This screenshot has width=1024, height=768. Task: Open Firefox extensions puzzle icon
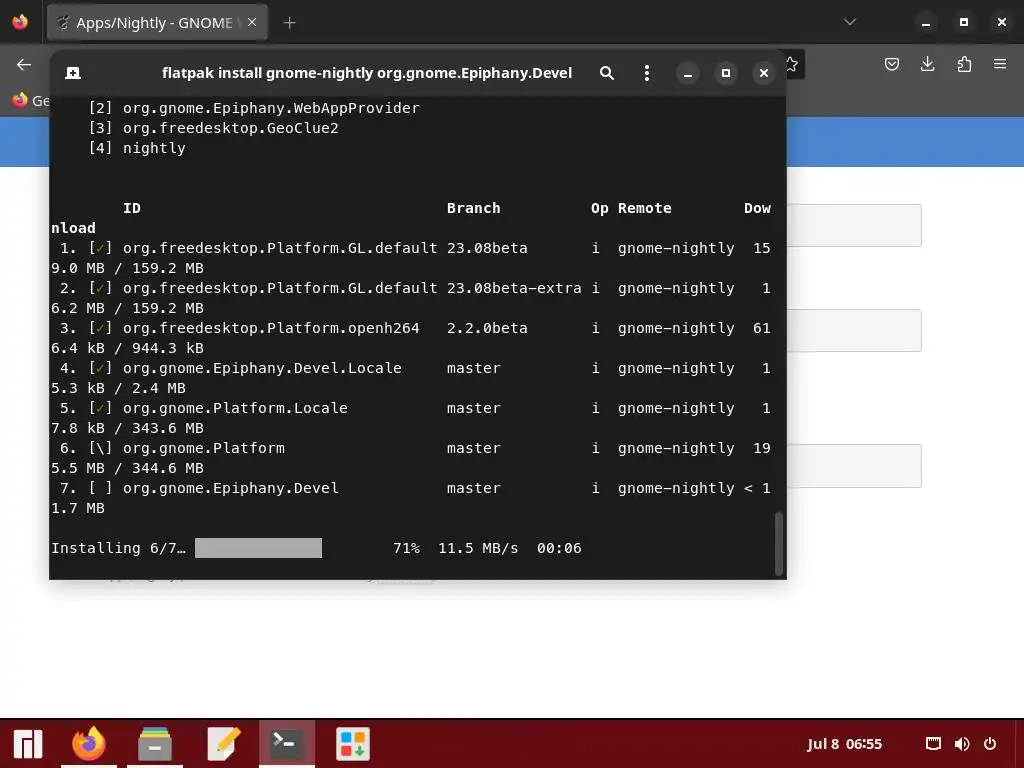(964, 64)
